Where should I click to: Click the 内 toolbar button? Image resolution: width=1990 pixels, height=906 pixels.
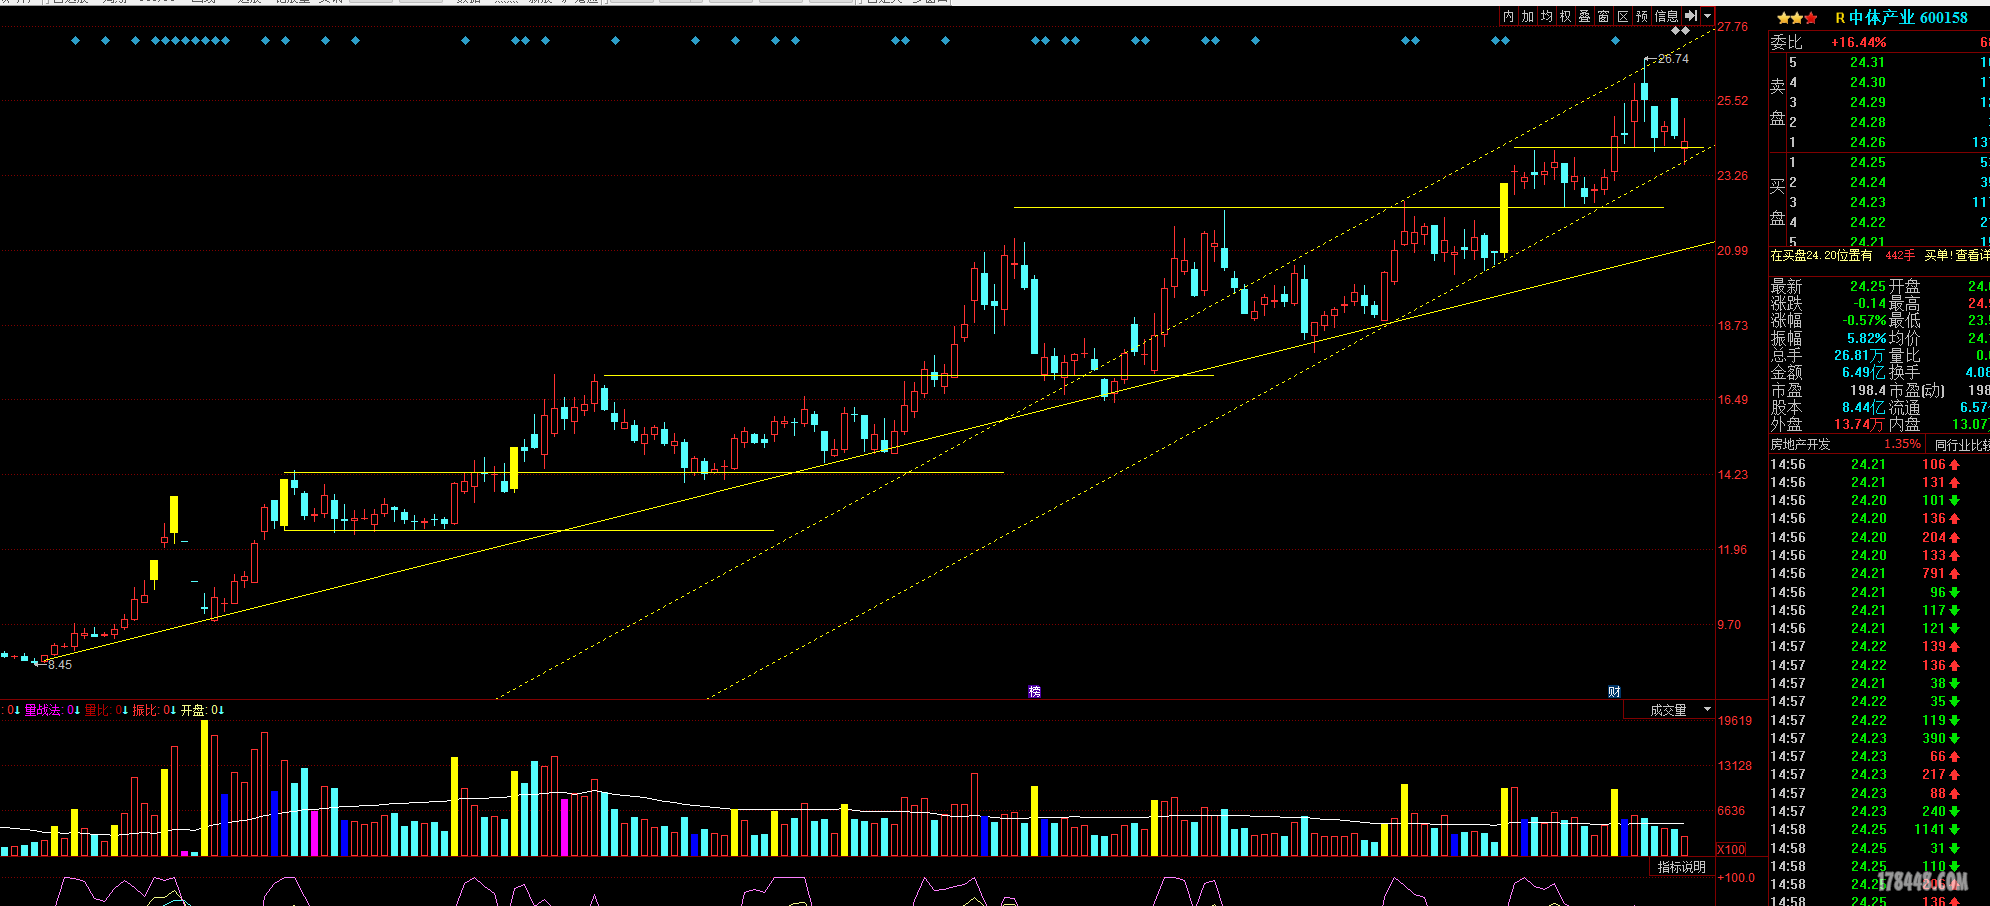(1509, 16)
